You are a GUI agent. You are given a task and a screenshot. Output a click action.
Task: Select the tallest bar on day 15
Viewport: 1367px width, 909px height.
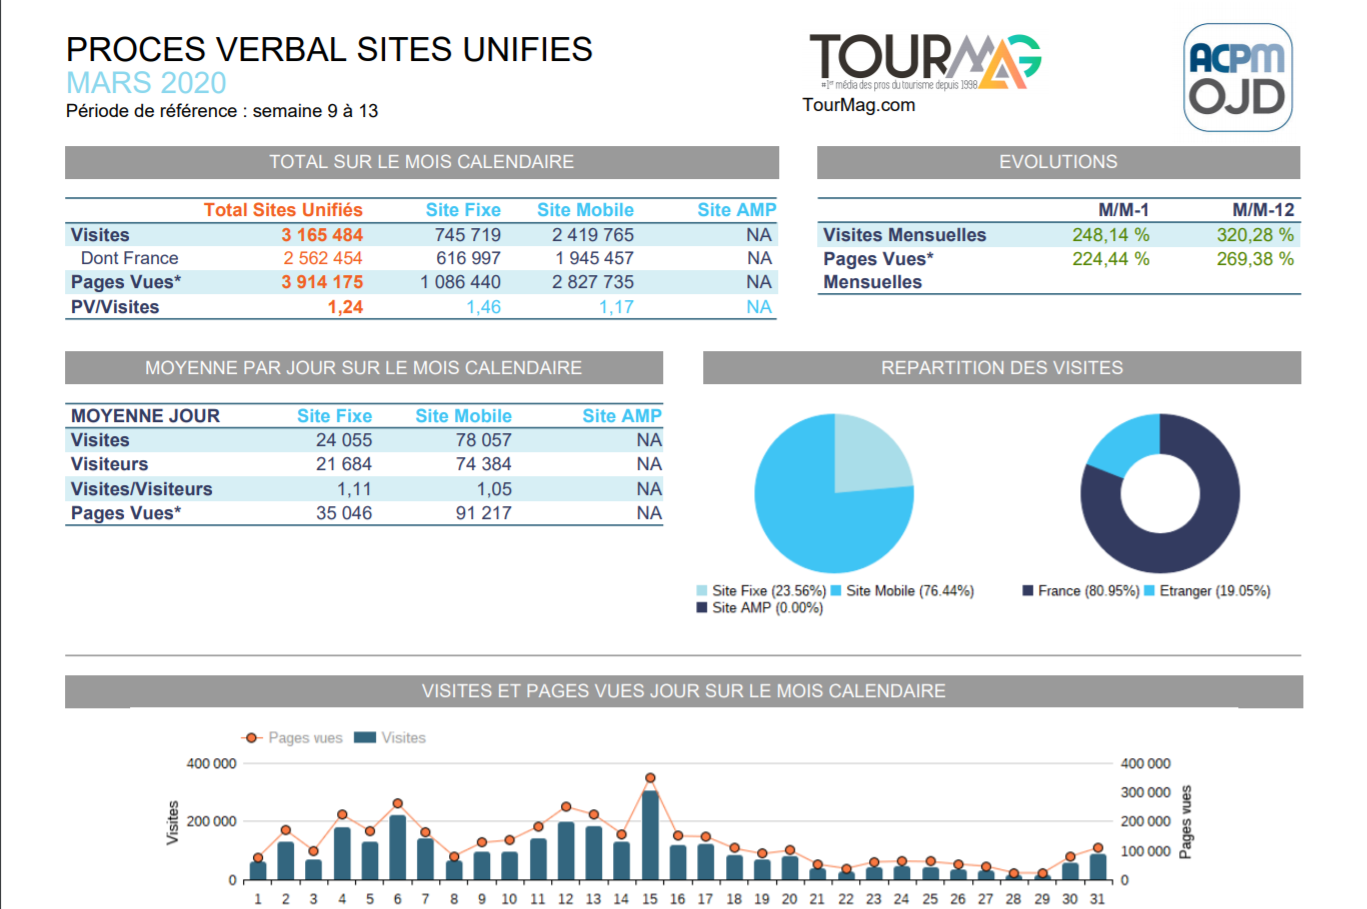pos(650,835)
